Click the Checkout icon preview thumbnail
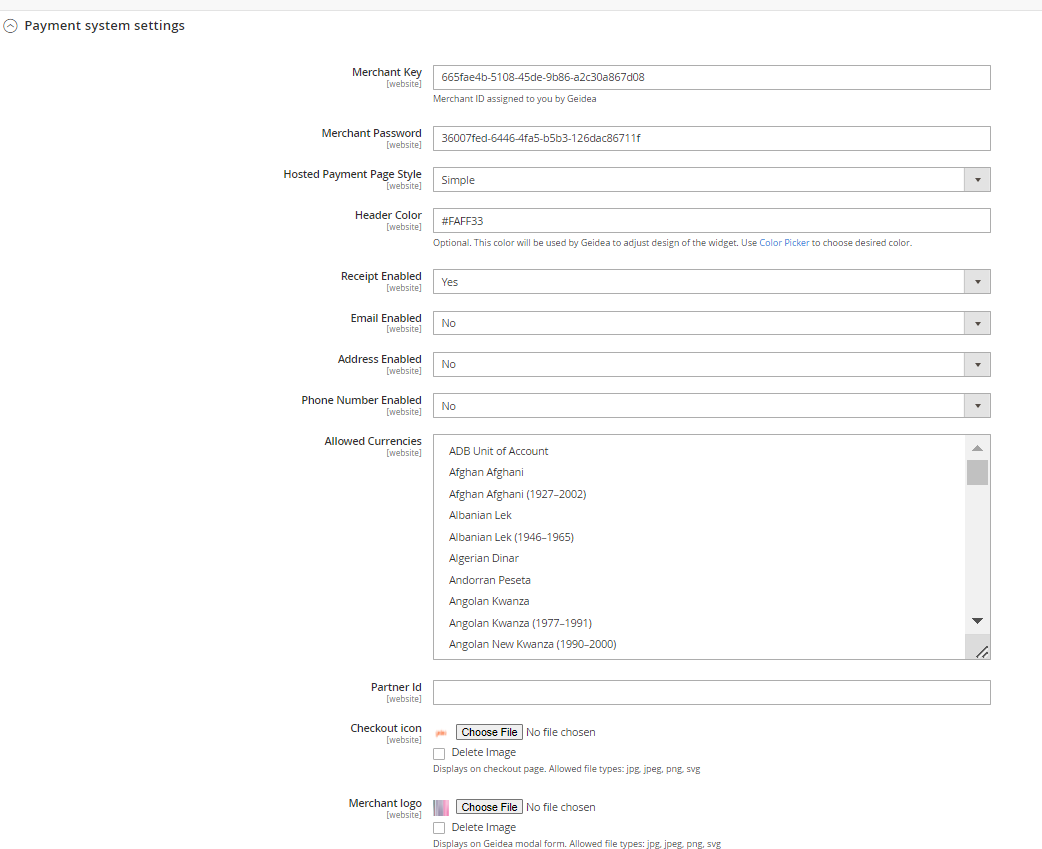The image size is (1042, 849). 441,733
